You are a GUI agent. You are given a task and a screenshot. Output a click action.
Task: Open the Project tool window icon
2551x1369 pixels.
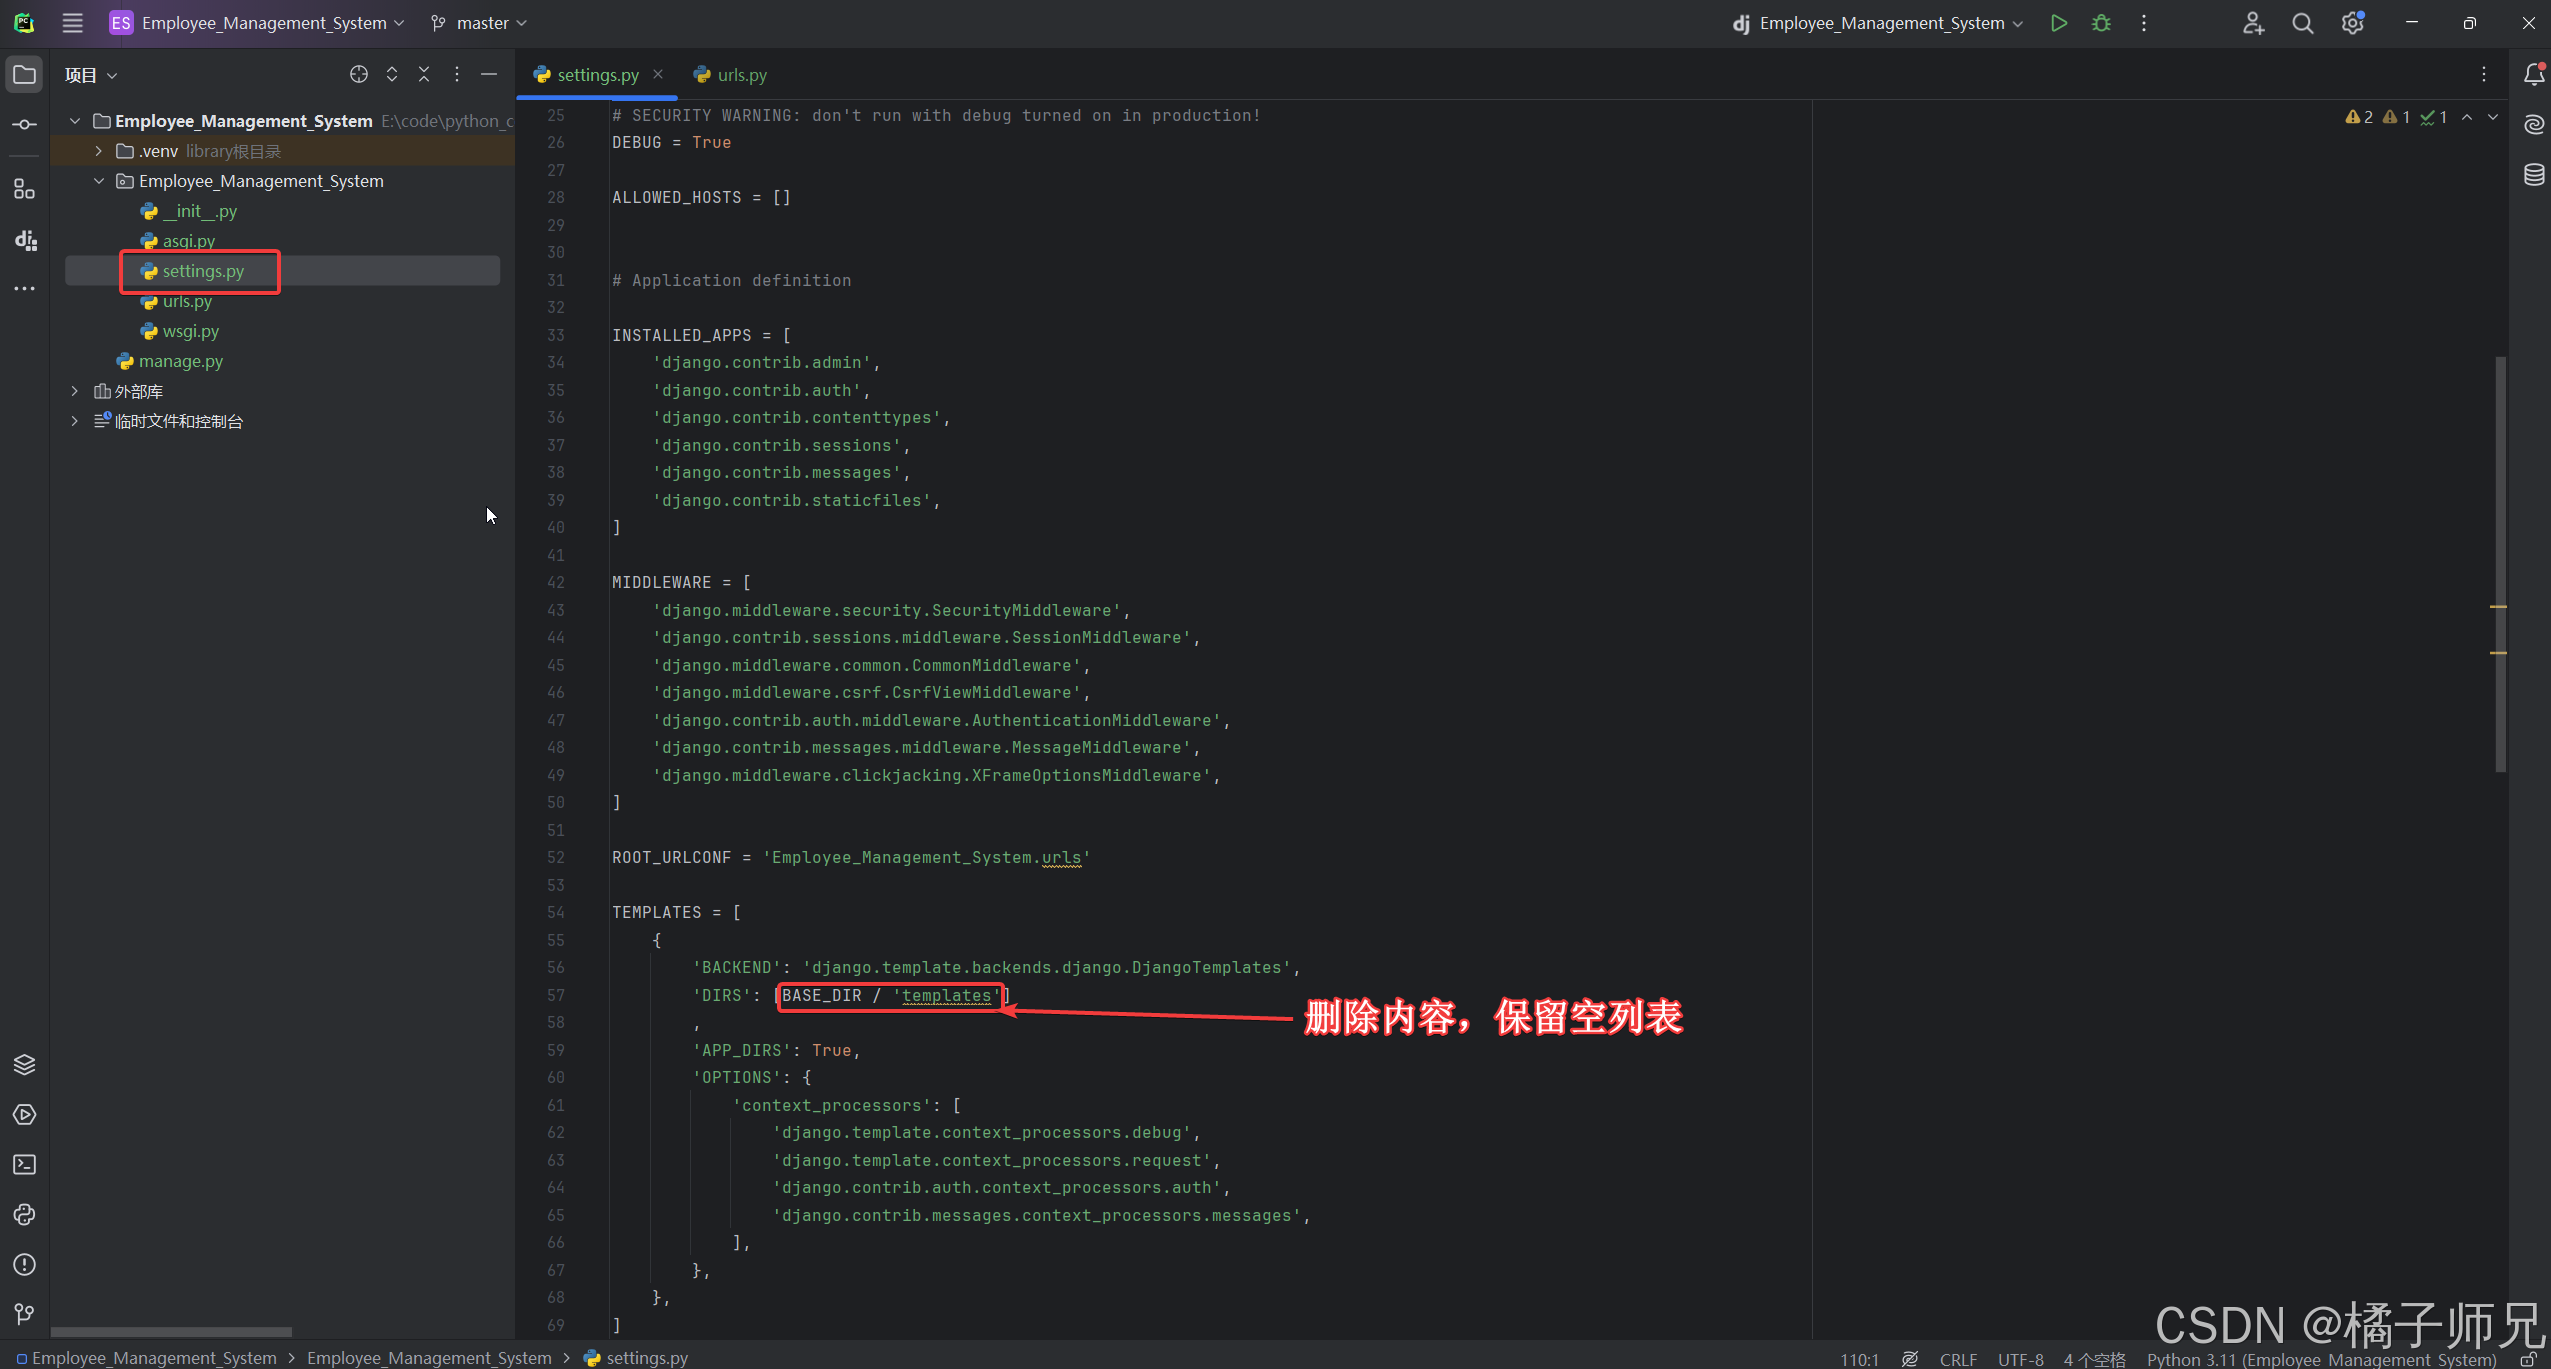coord(24,75)
